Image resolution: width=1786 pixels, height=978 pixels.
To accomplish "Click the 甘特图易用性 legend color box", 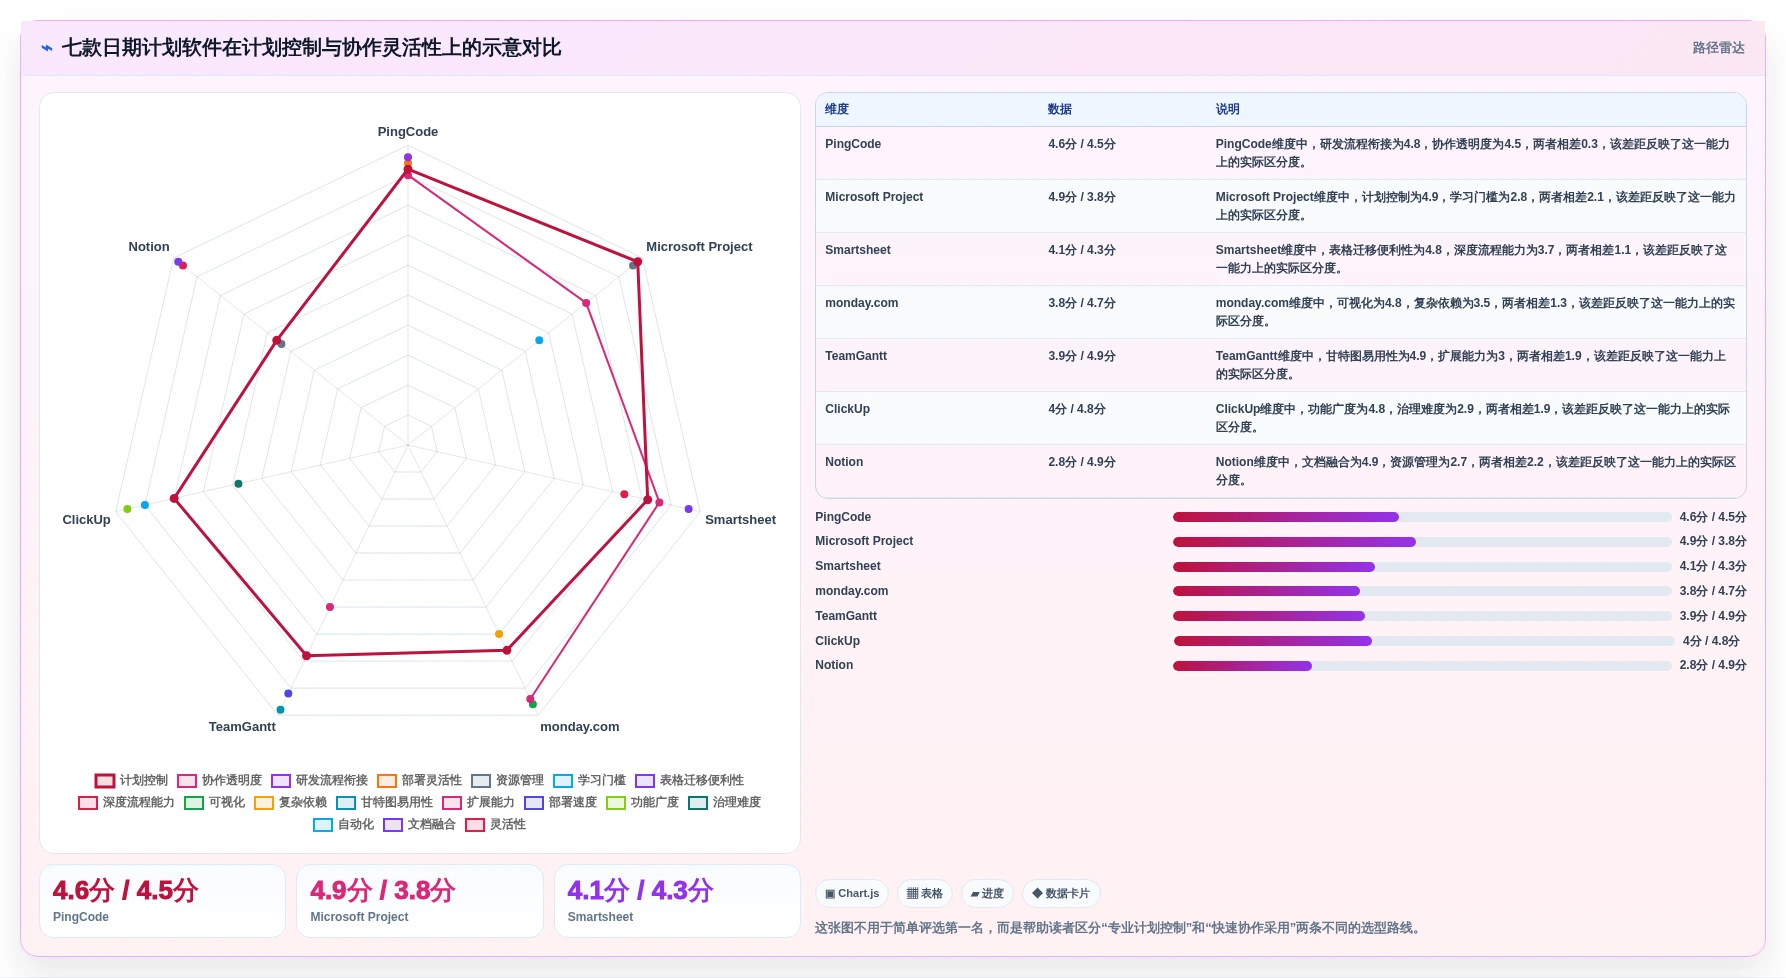I will tap(346, 802).
